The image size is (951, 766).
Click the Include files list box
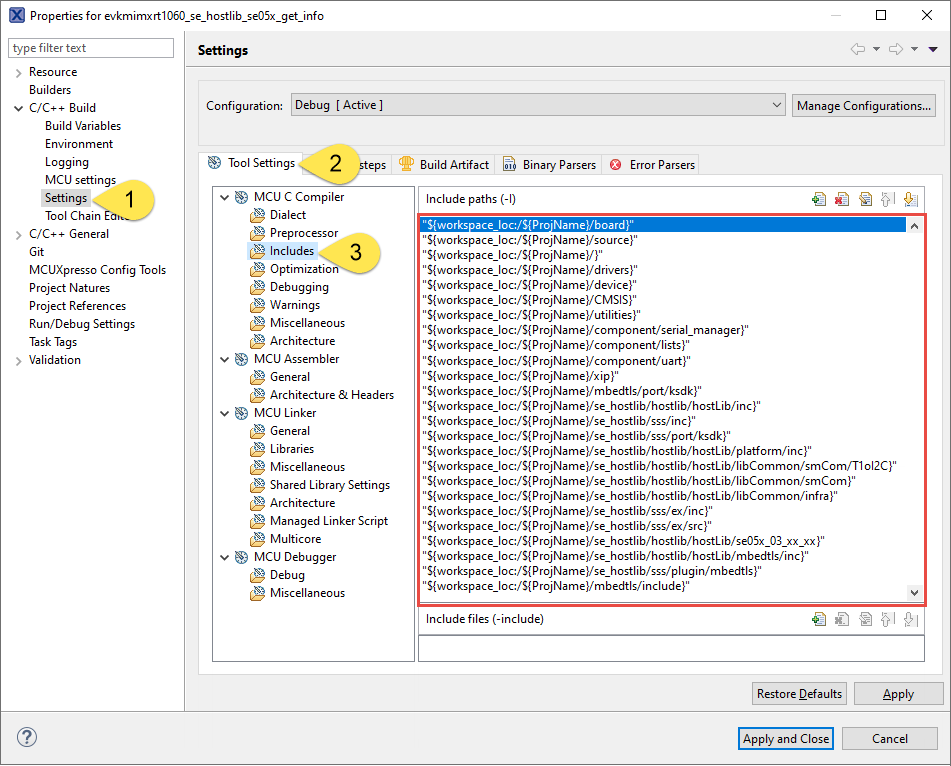671,648
